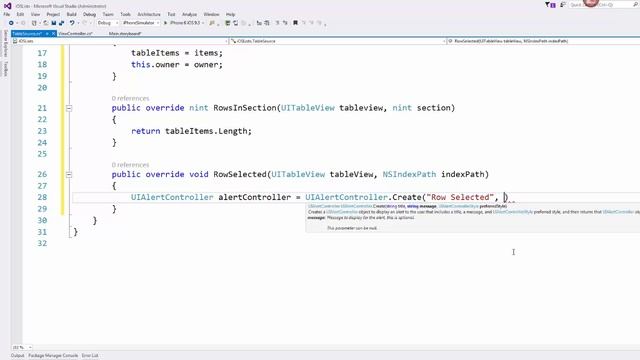
Task: Open the Team menu
Action: click(x=108, y=14)
